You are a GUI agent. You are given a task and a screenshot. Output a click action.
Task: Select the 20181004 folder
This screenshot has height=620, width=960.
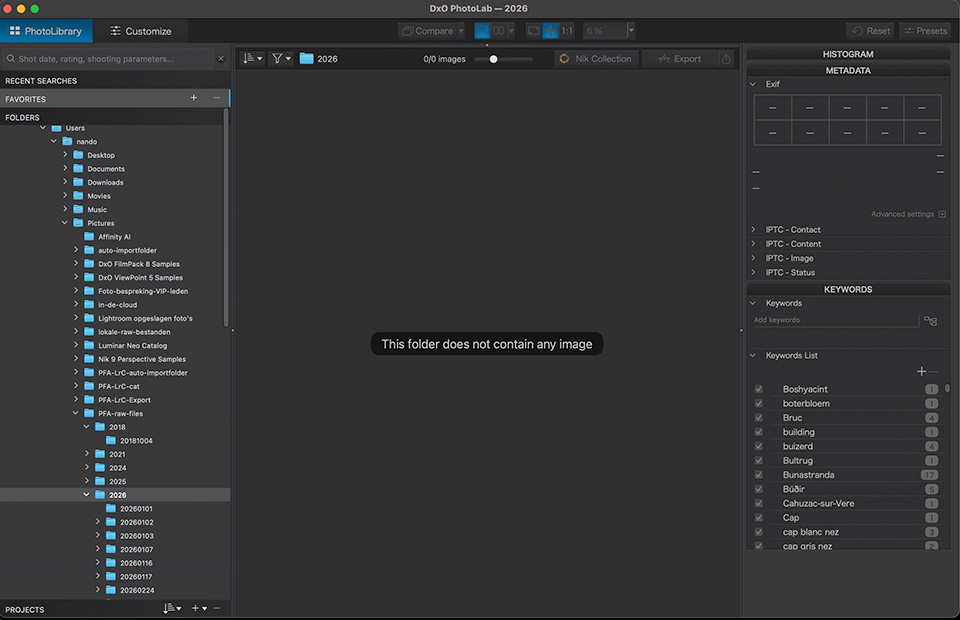pos(136,441)
